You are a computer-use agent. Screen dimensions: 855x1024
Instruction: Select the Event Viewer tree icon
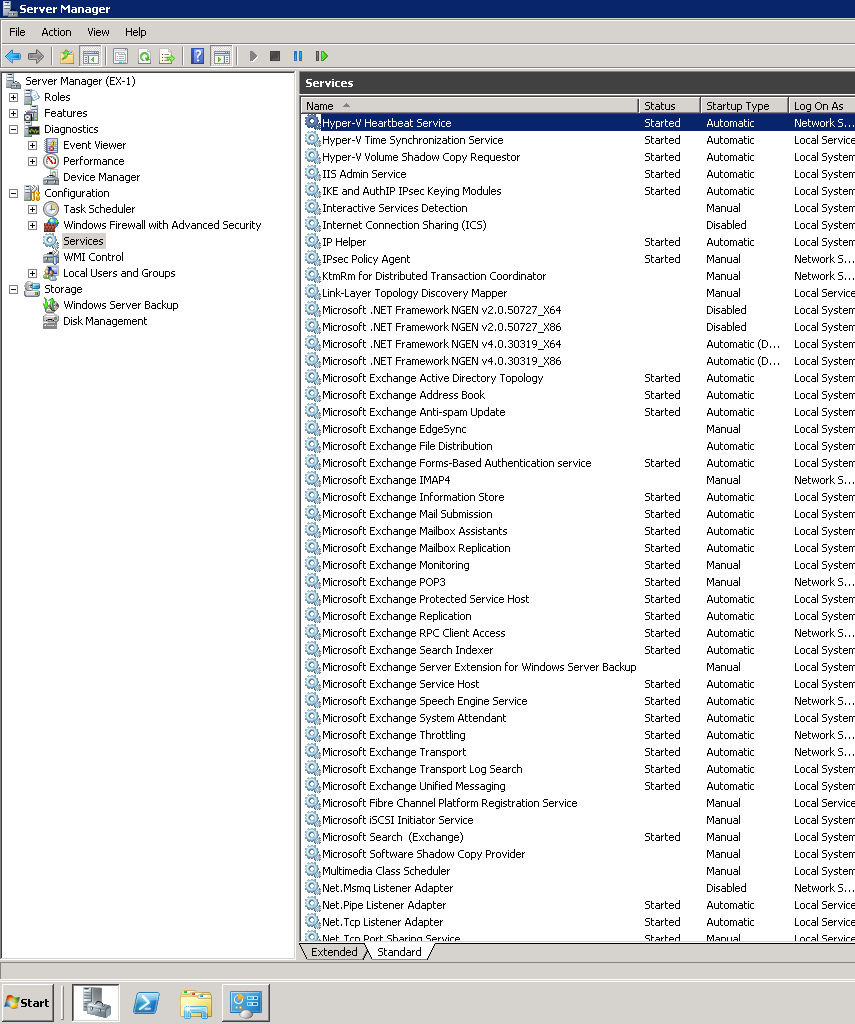coord(51,145)
